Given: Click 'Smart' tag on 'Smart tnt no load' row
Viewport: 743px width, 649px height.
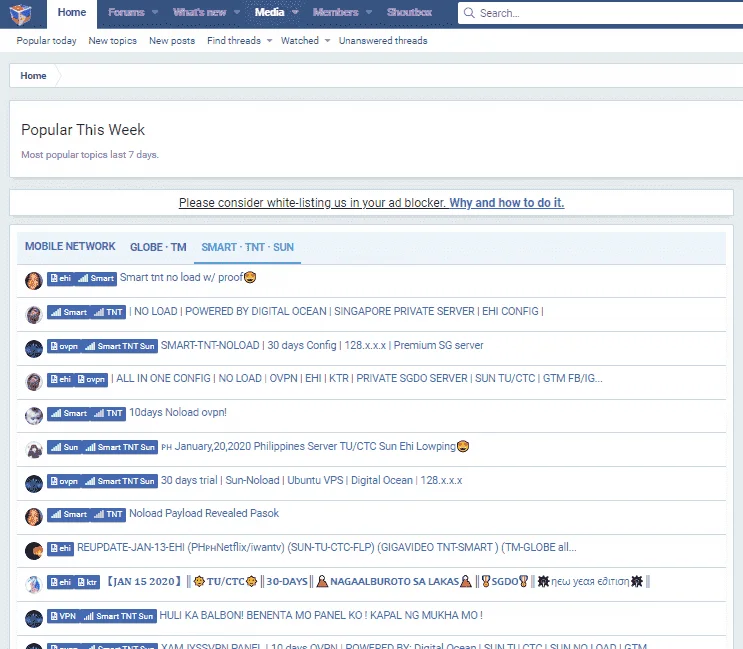Looking at the screenshot, I should point(96,279).
